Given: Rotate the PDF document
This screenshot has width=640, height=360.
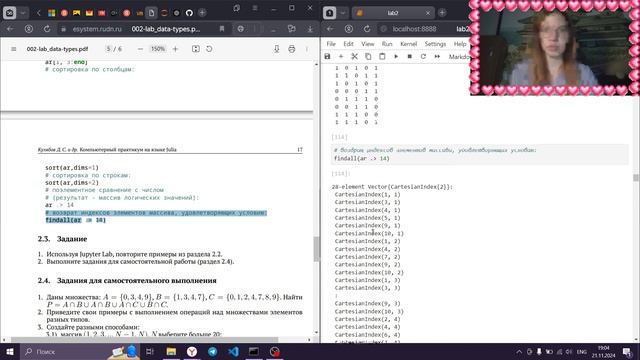Looking at the screenshot, I should point(209,49).
